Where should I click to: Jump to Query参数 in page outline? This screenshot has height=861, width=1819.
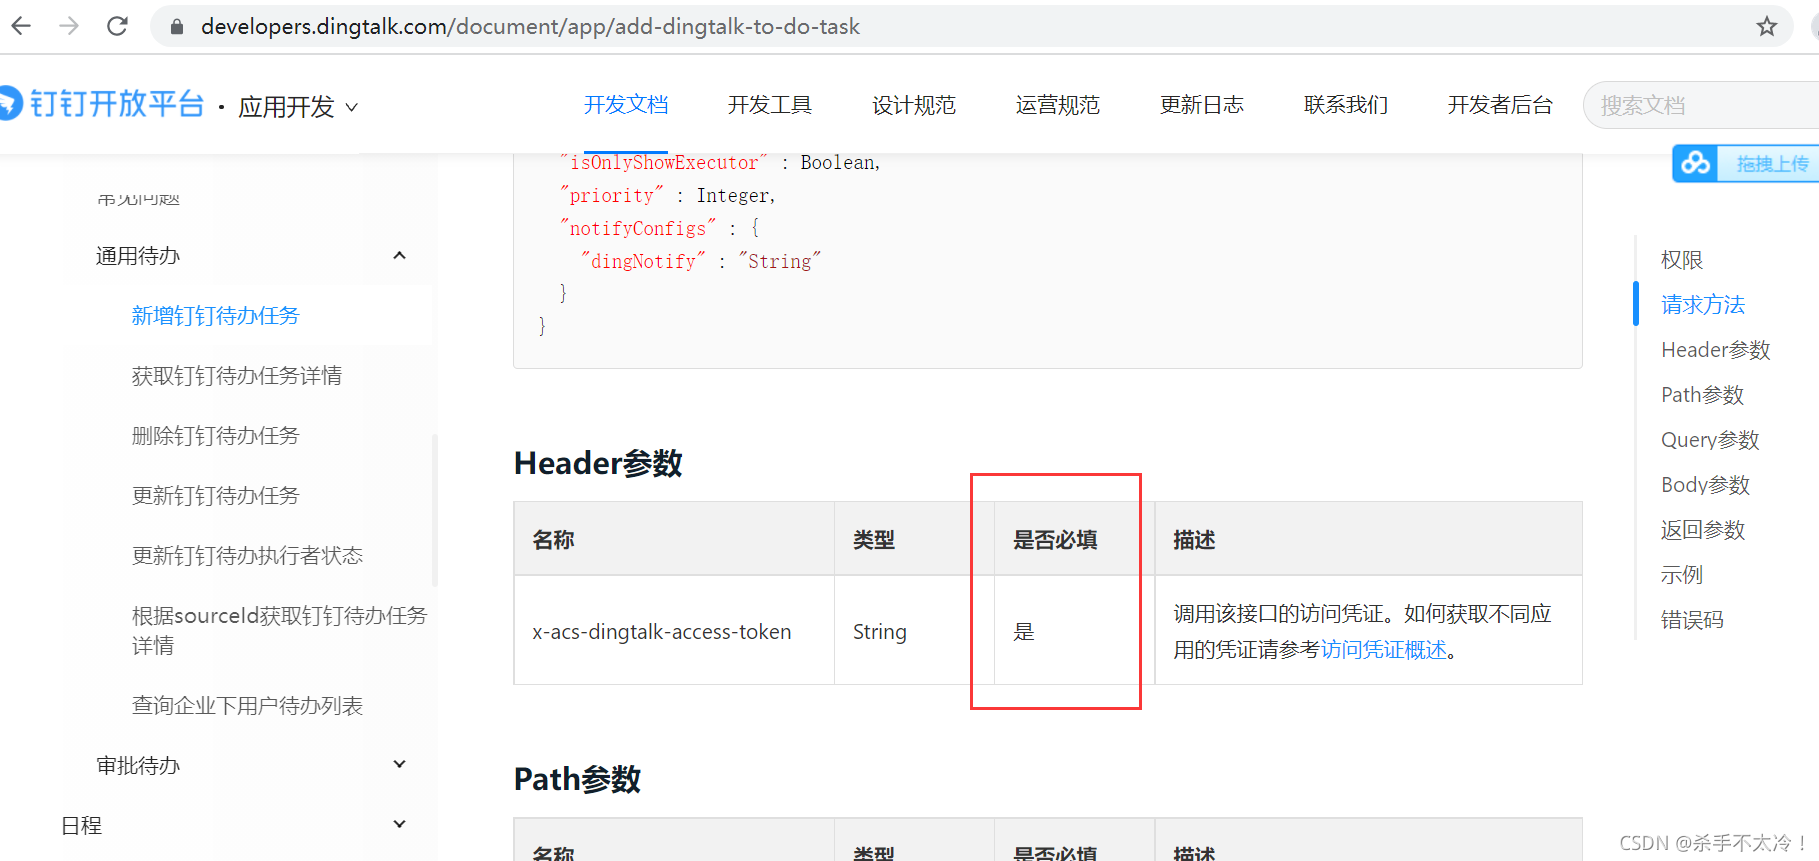pos(1710,440)
